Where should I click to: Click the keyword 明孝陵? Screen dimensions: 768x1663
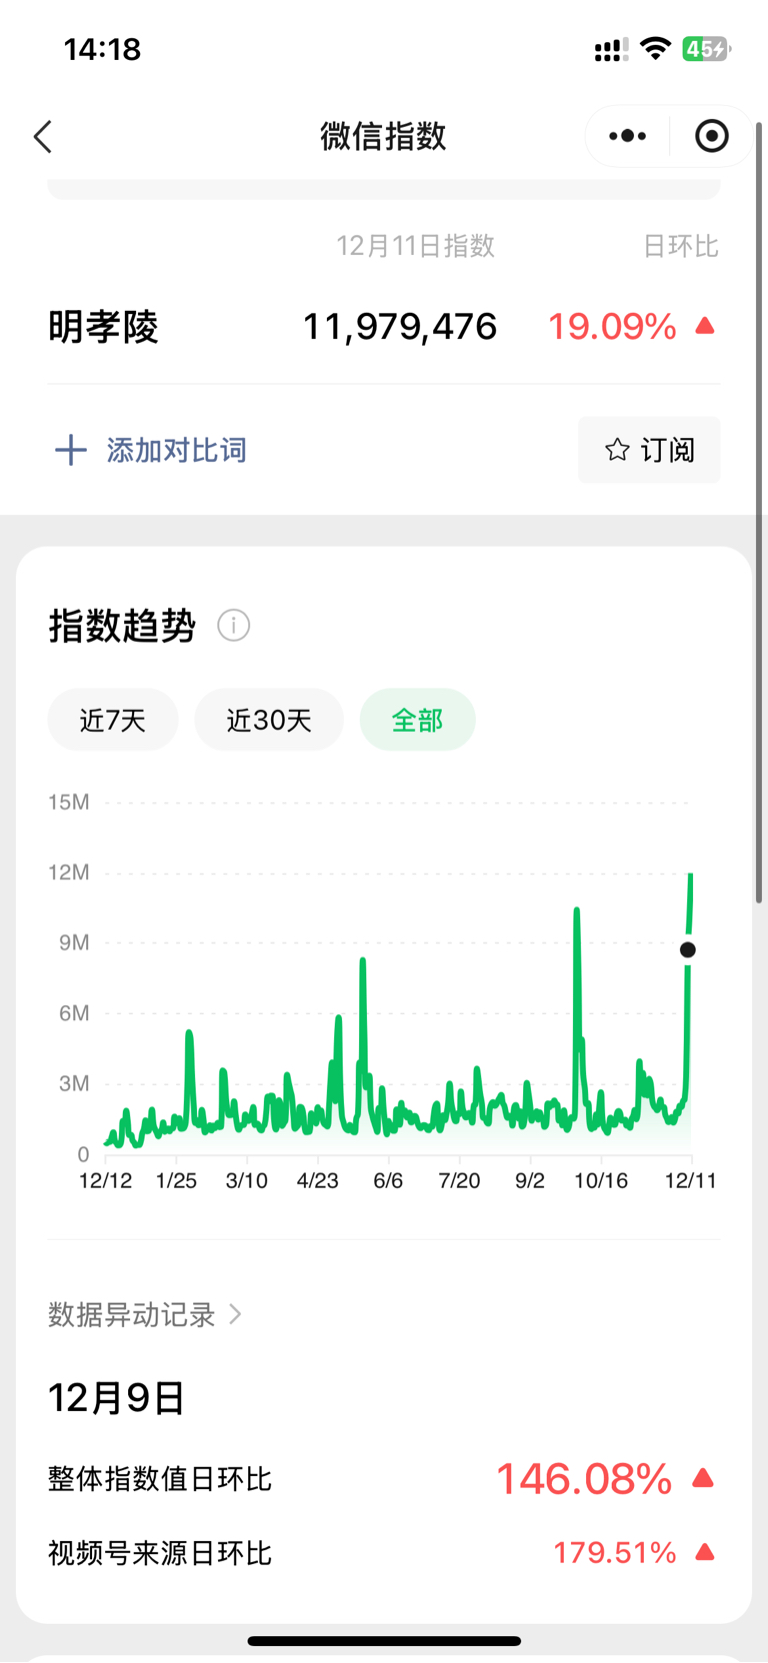pyautogui.click(x=104, y=327)
